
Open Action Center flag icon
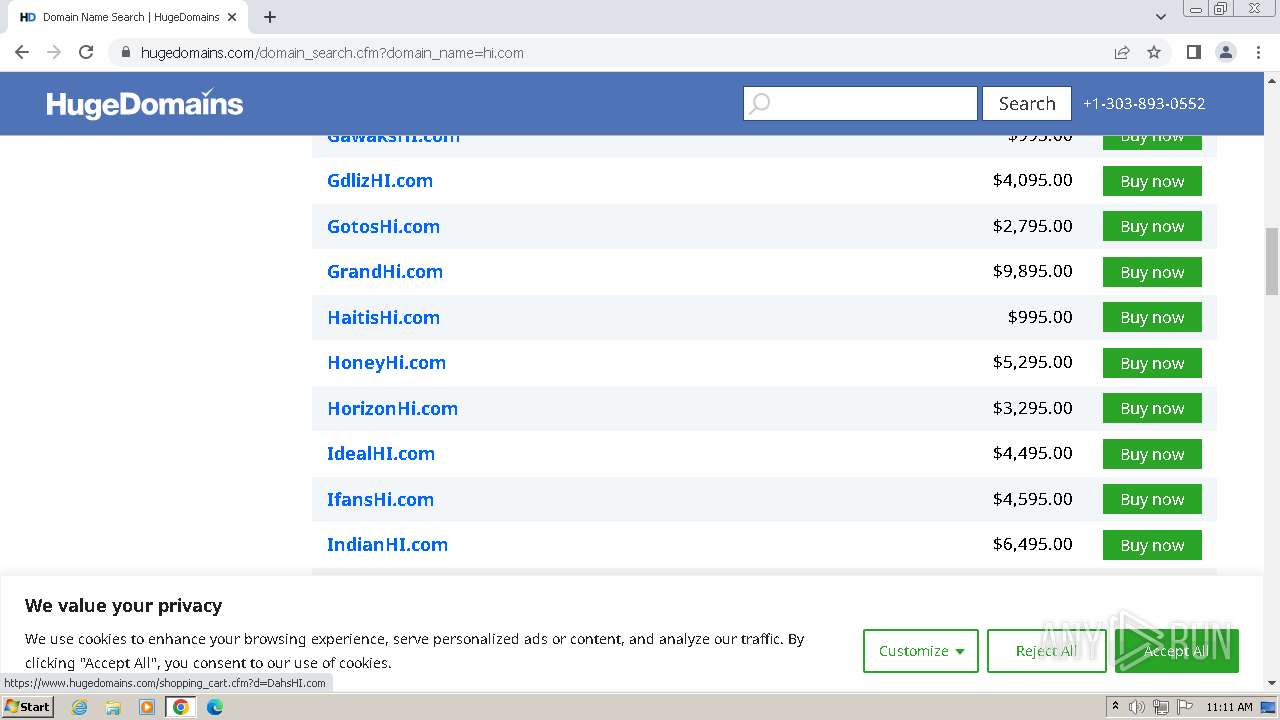click(x=1185, y=707)
